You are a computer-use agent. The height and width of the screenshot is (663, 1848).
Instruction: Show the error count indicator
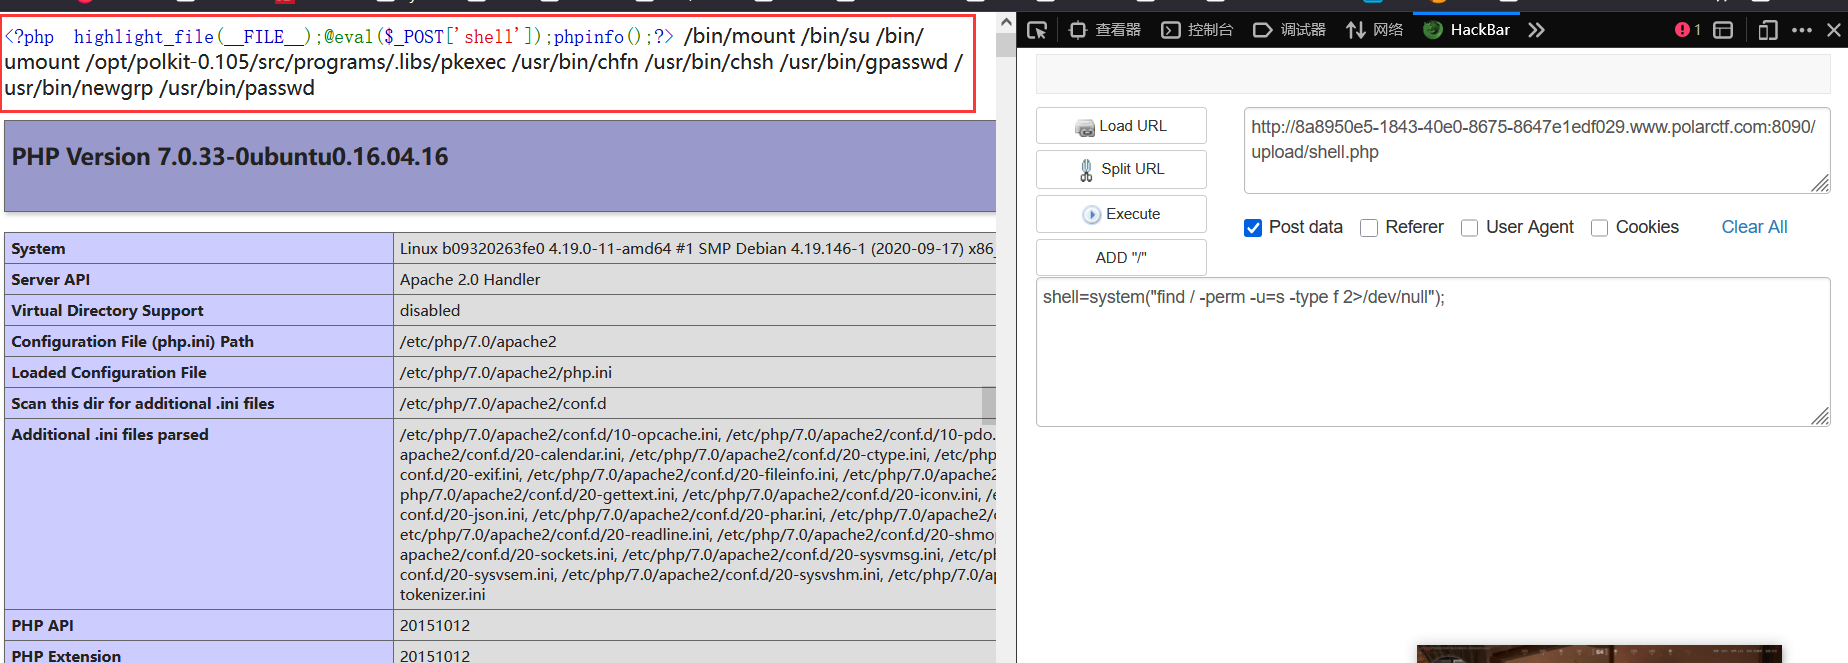click(x=1688, y=30)
